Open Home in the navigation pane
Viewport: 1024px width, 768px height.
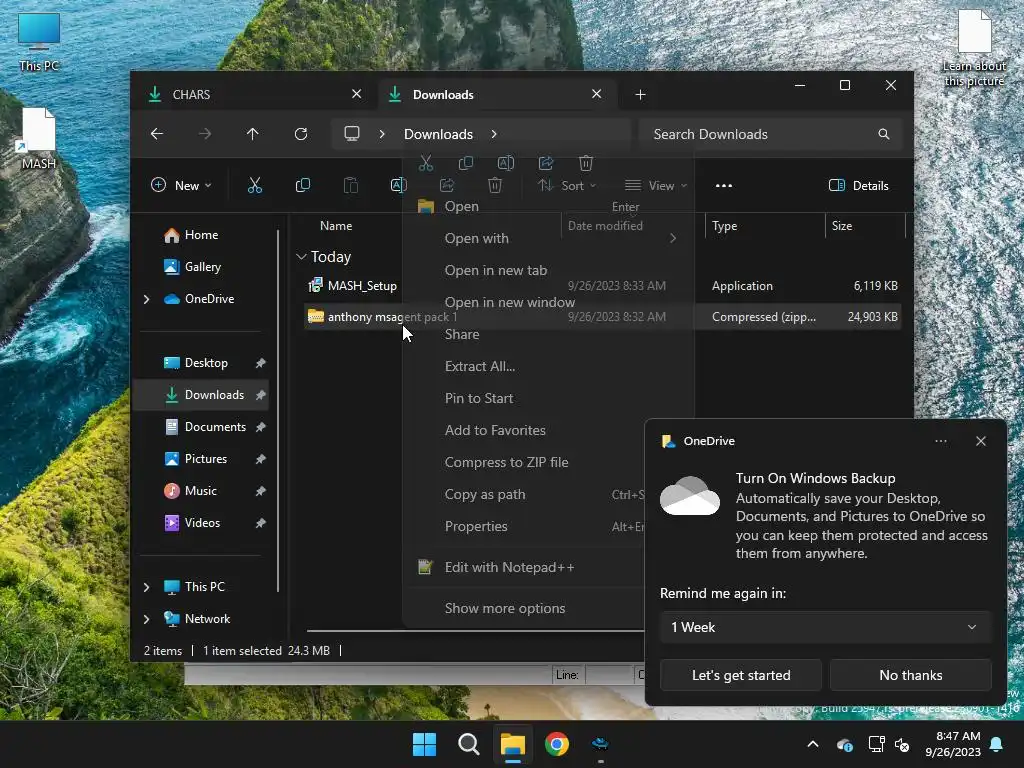201,235
